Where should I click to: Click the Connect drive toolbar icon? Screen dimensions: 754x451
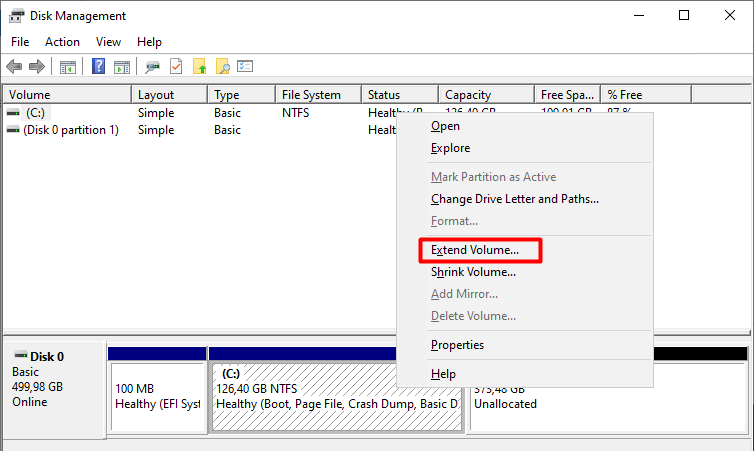(x=152, y=67)
